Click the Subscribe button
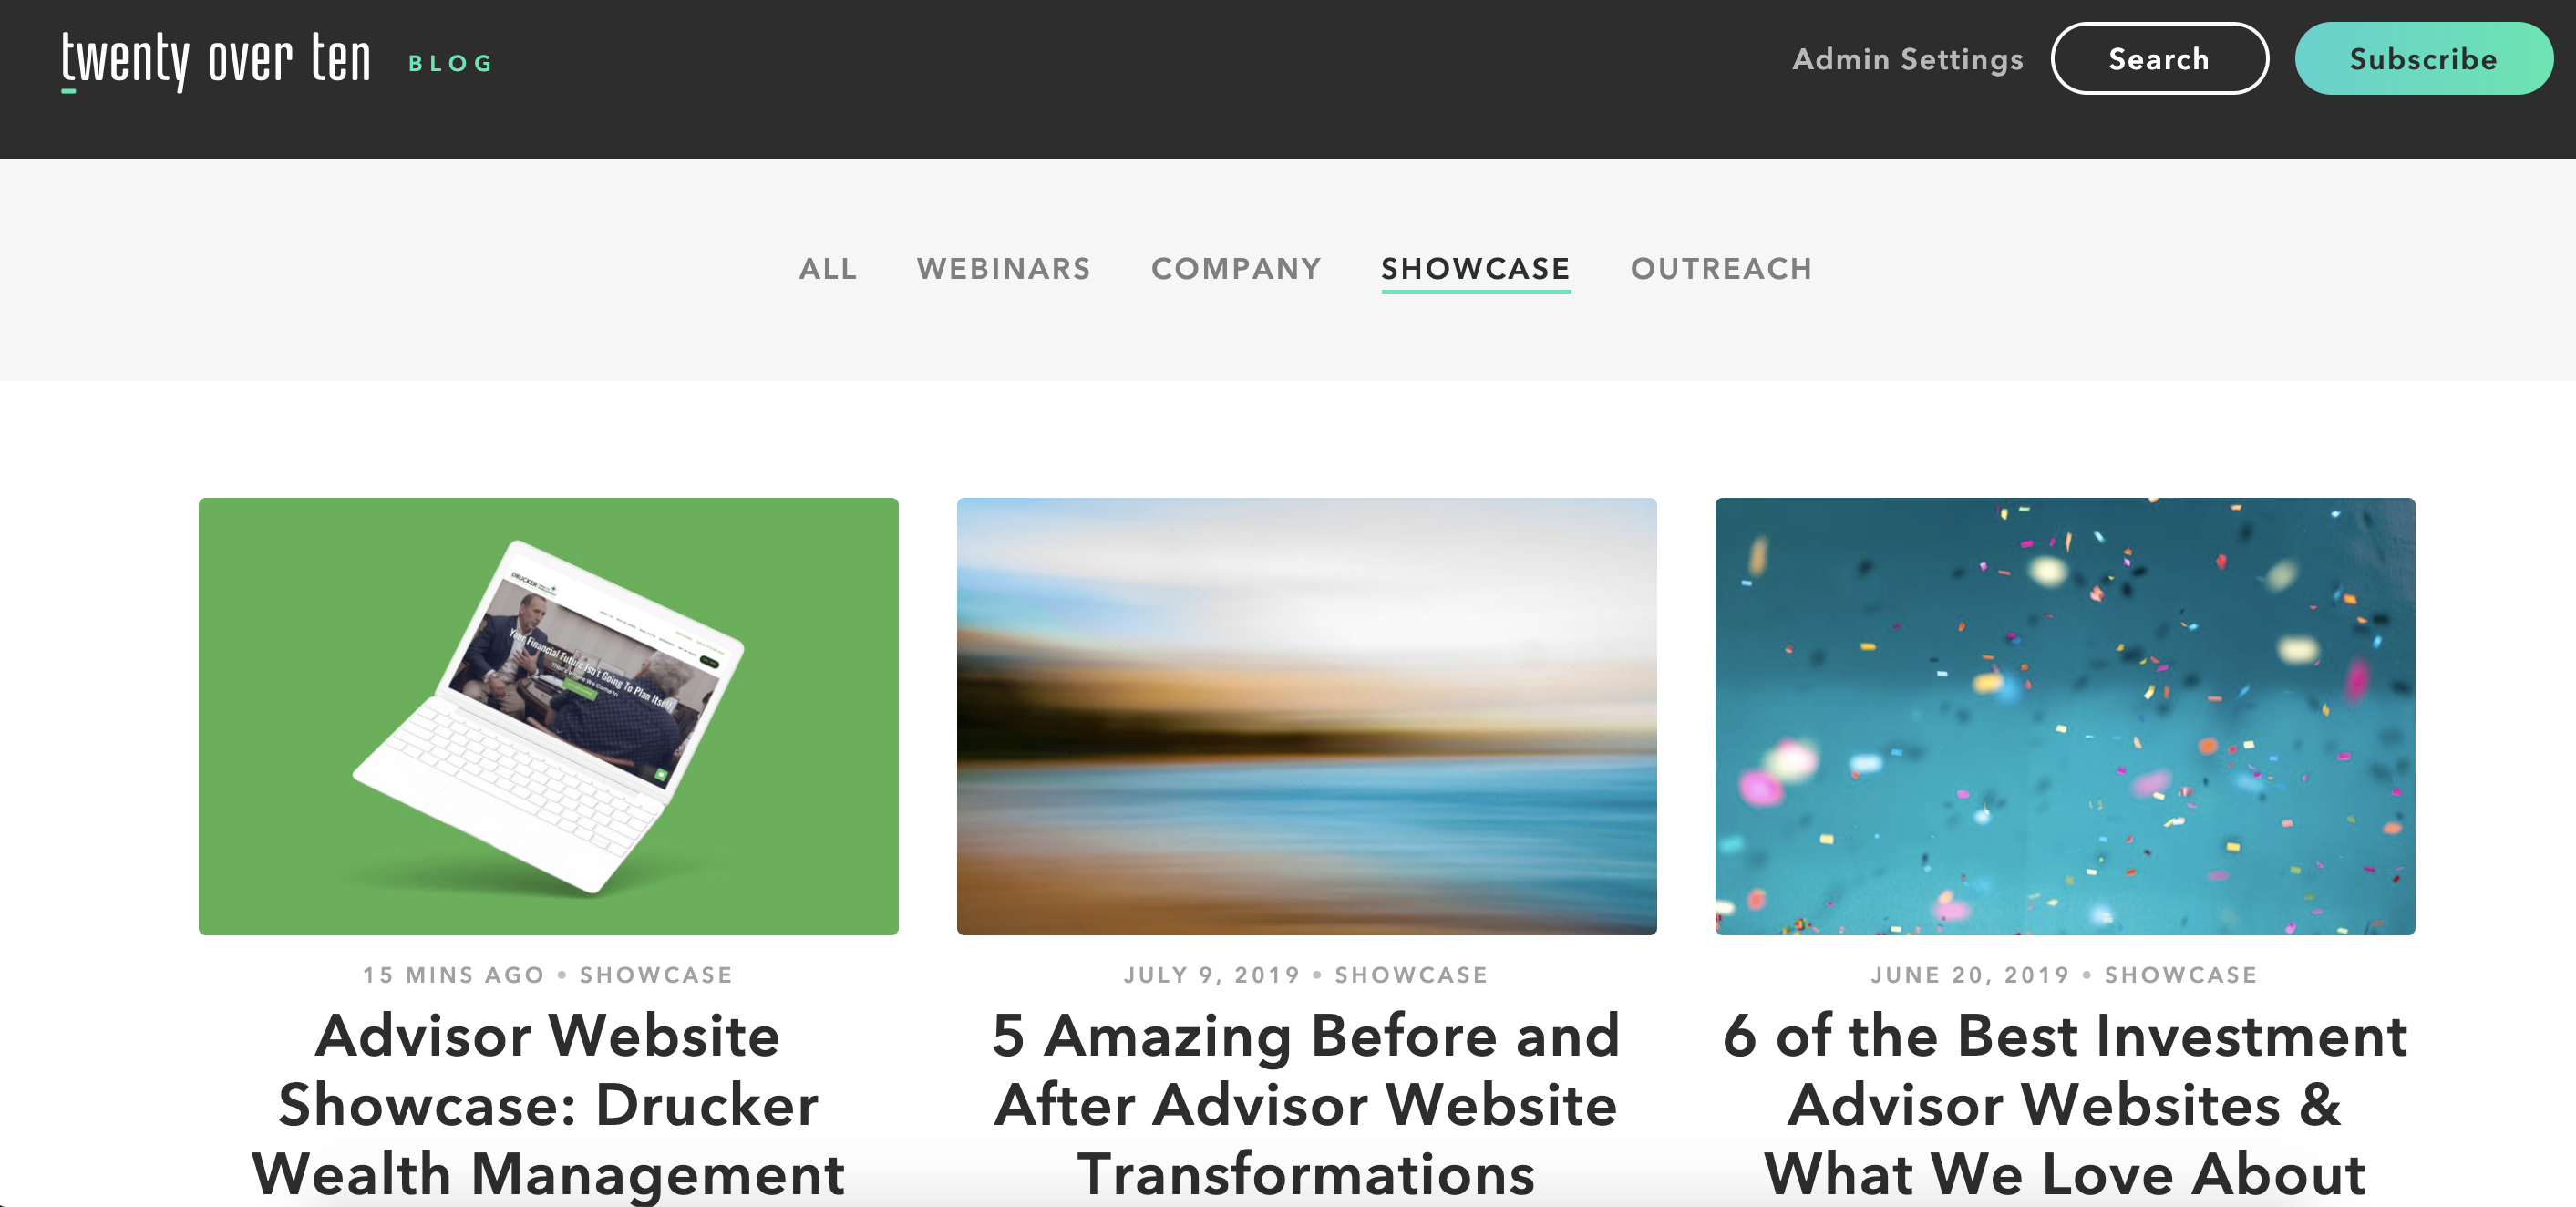2576x1207 pixels. coord(2423,59)
